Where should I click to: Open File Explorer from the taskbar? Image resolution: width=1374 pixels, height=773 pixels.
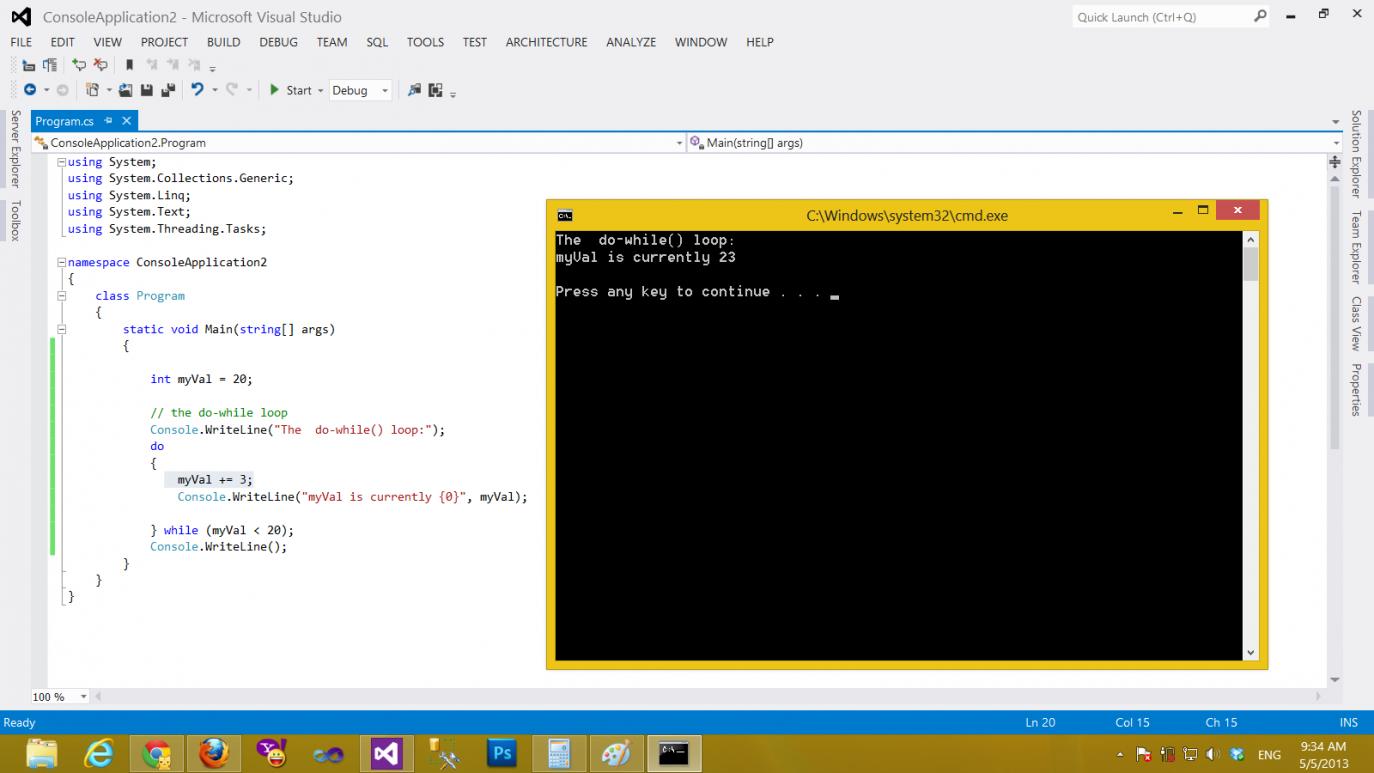click(x=42, y=753)
